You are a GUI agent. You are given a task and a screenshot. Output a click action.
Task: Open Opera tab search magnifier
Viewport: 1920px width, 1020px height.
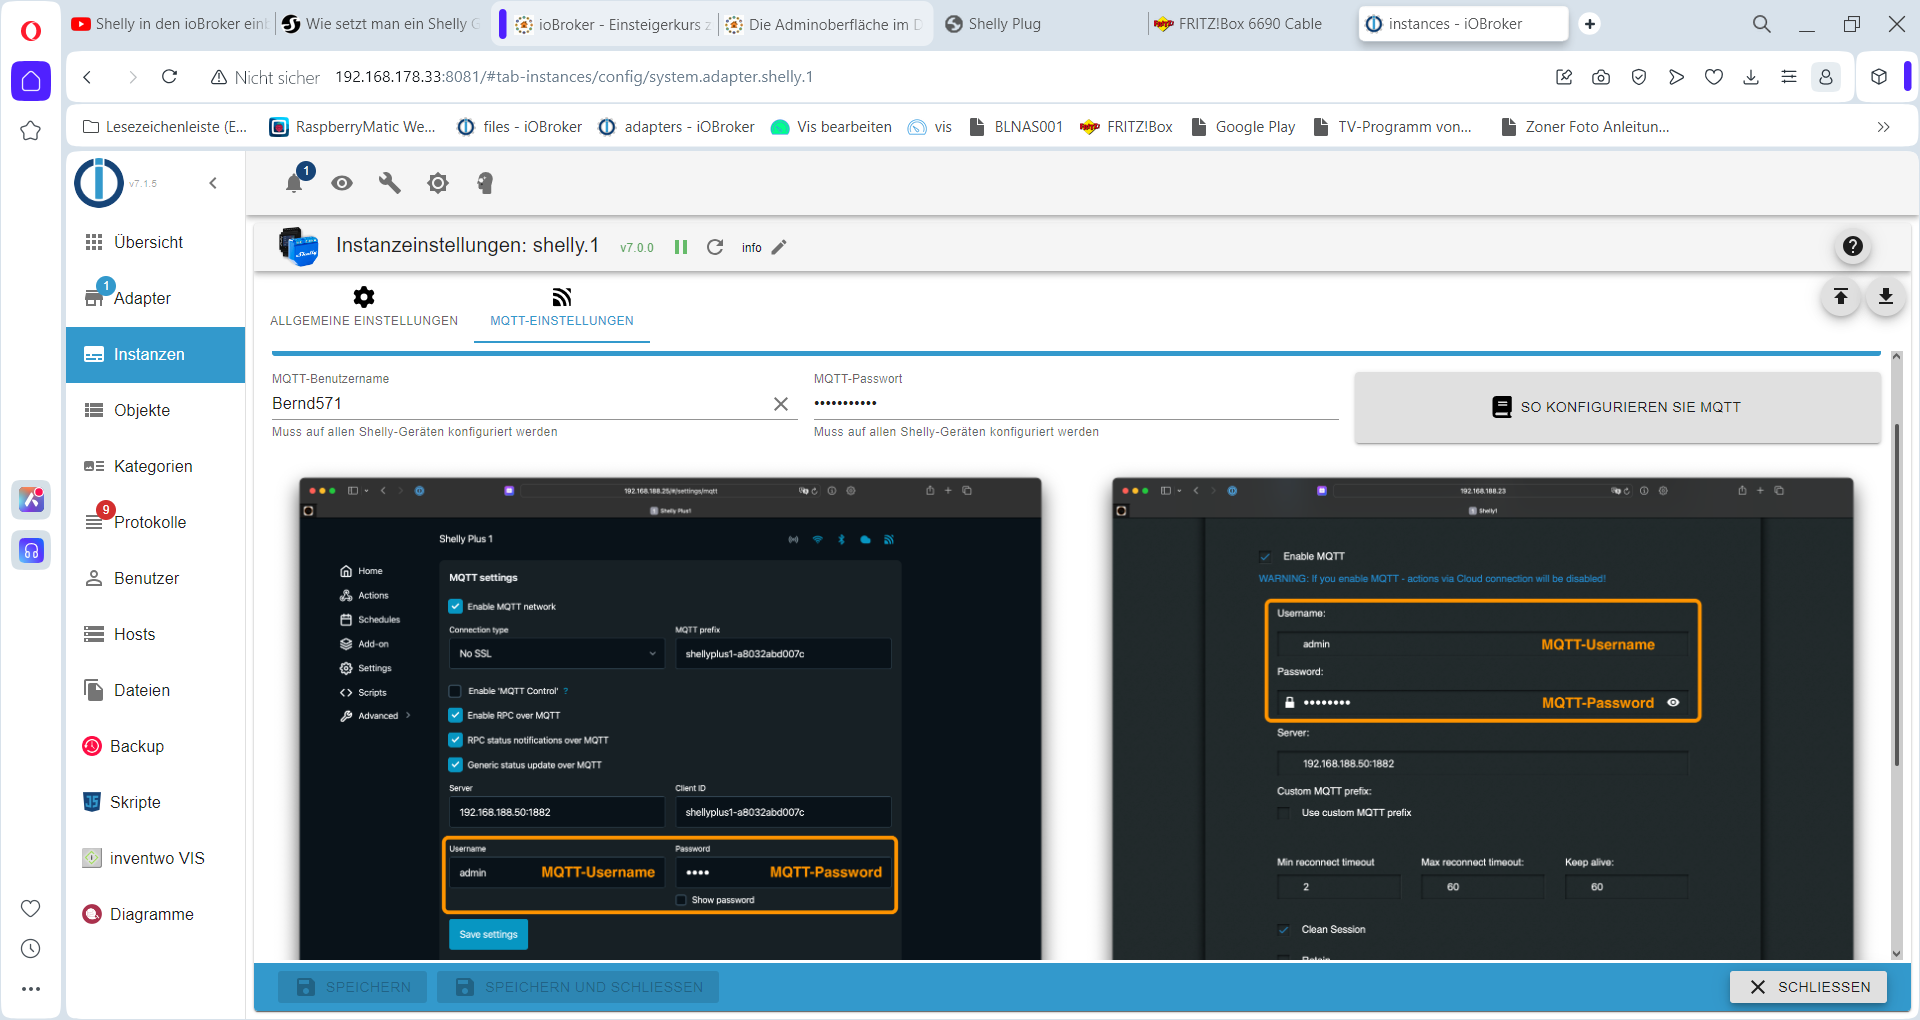(x=1762, y=24)
